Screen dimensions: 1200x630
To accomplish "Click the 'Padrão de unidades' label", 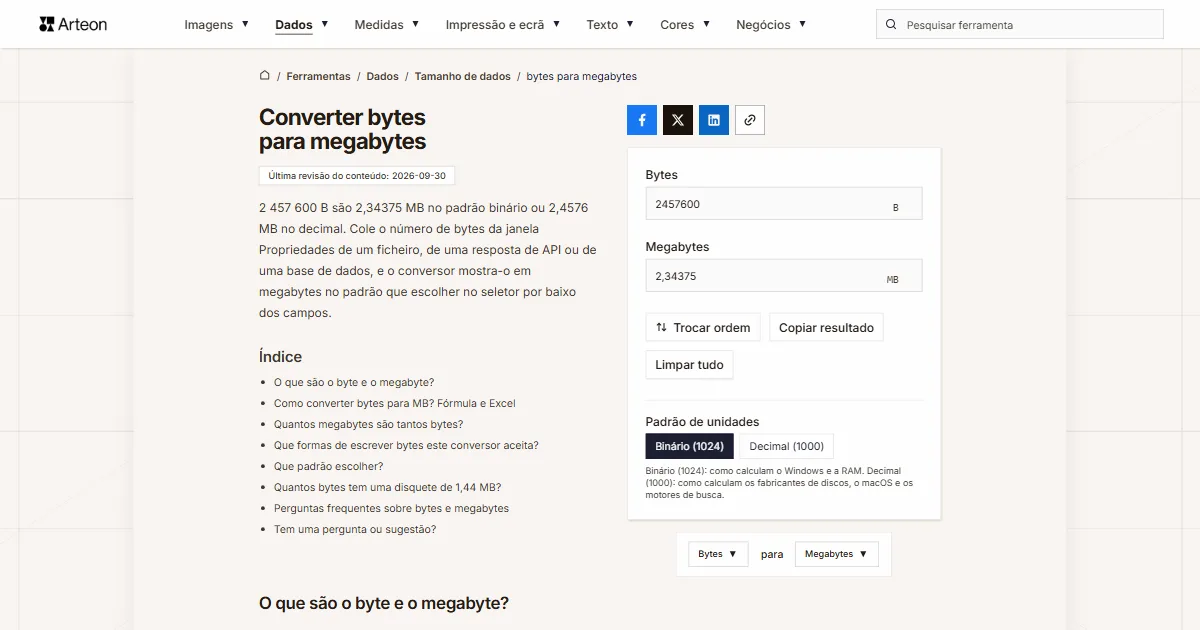I will point(702,421).
